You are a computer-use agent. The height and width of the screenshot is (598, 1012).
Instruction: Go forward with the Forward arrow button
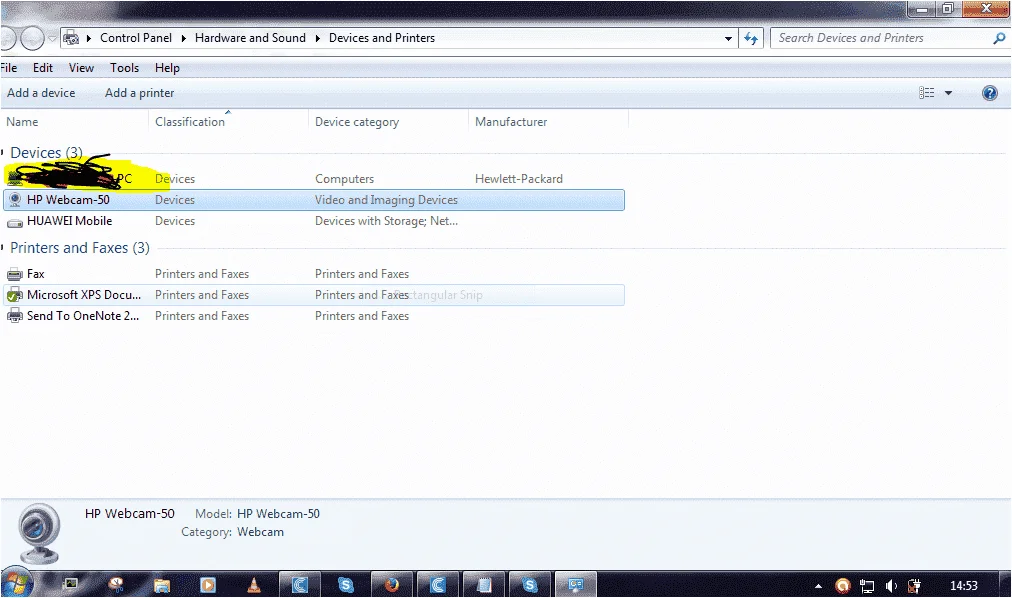[x=32, y=38]
